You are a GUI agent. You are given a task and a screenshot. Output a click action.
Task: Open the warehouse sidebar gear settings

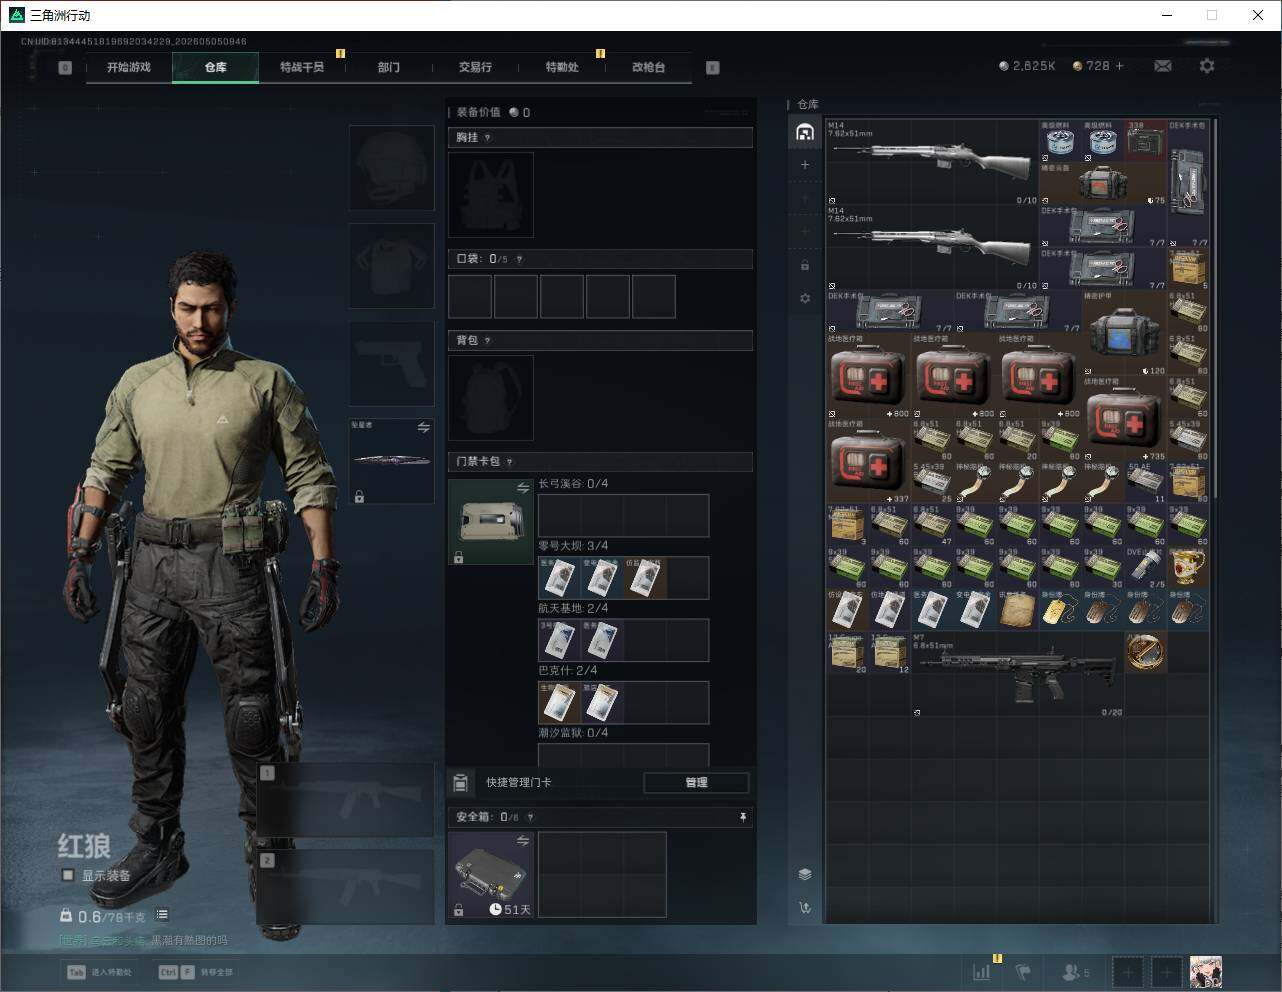(x=805, y=298)
